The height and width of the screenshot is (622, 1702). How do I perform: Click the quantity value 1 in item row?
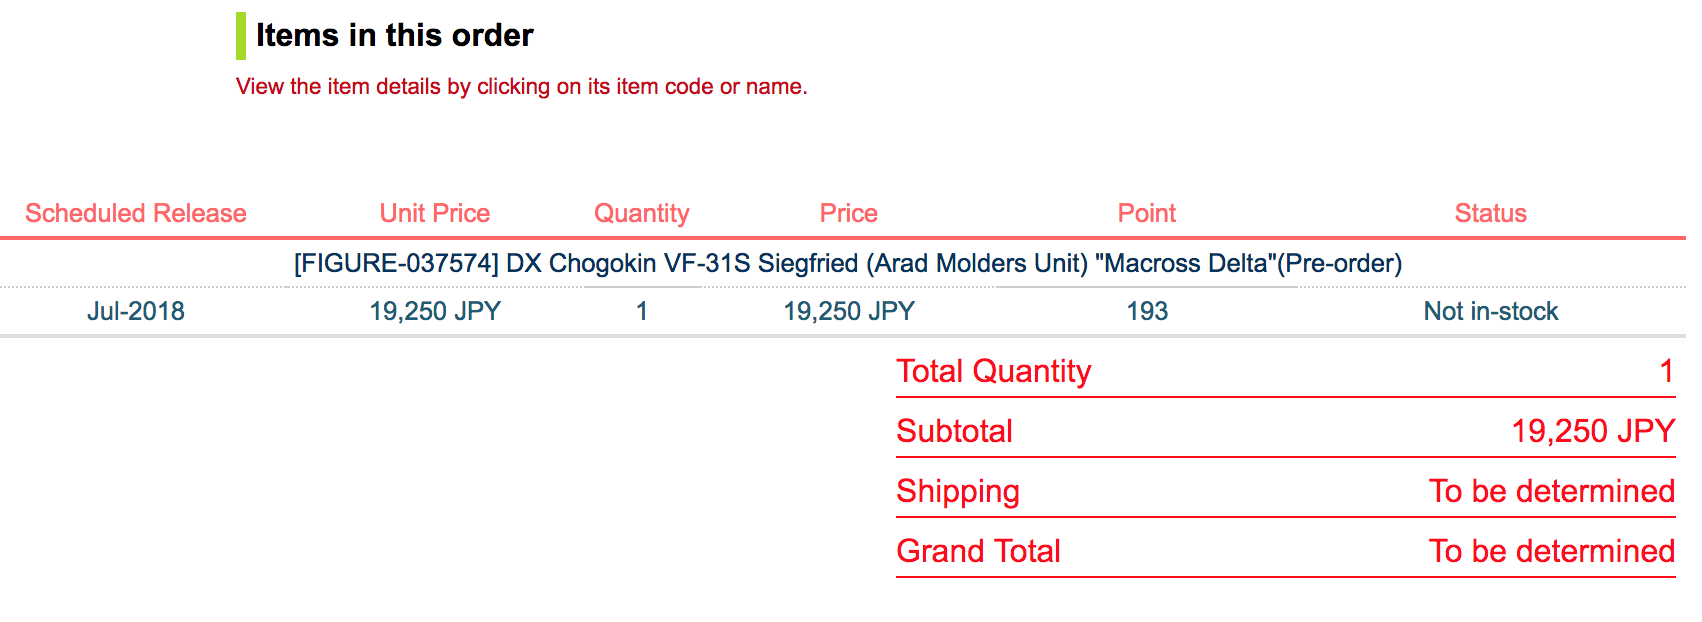[x=642, y=311]
